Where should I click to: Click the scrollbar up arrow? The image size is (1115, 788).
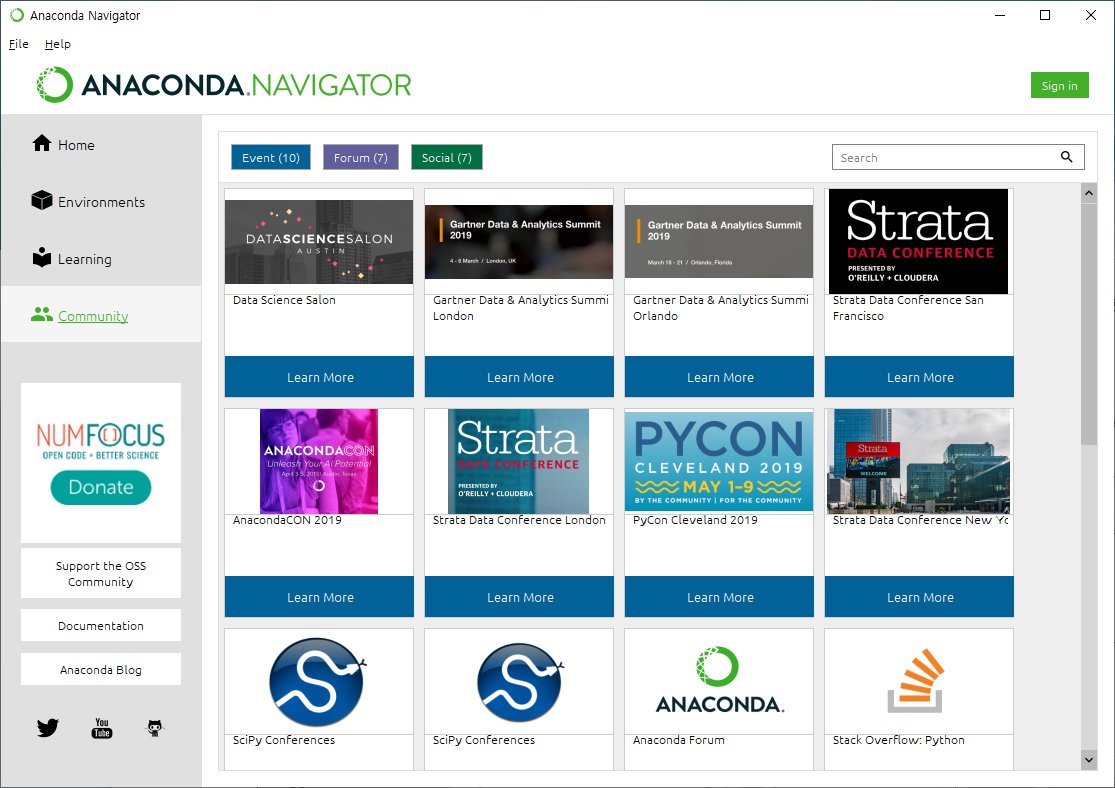point(1089,193)
